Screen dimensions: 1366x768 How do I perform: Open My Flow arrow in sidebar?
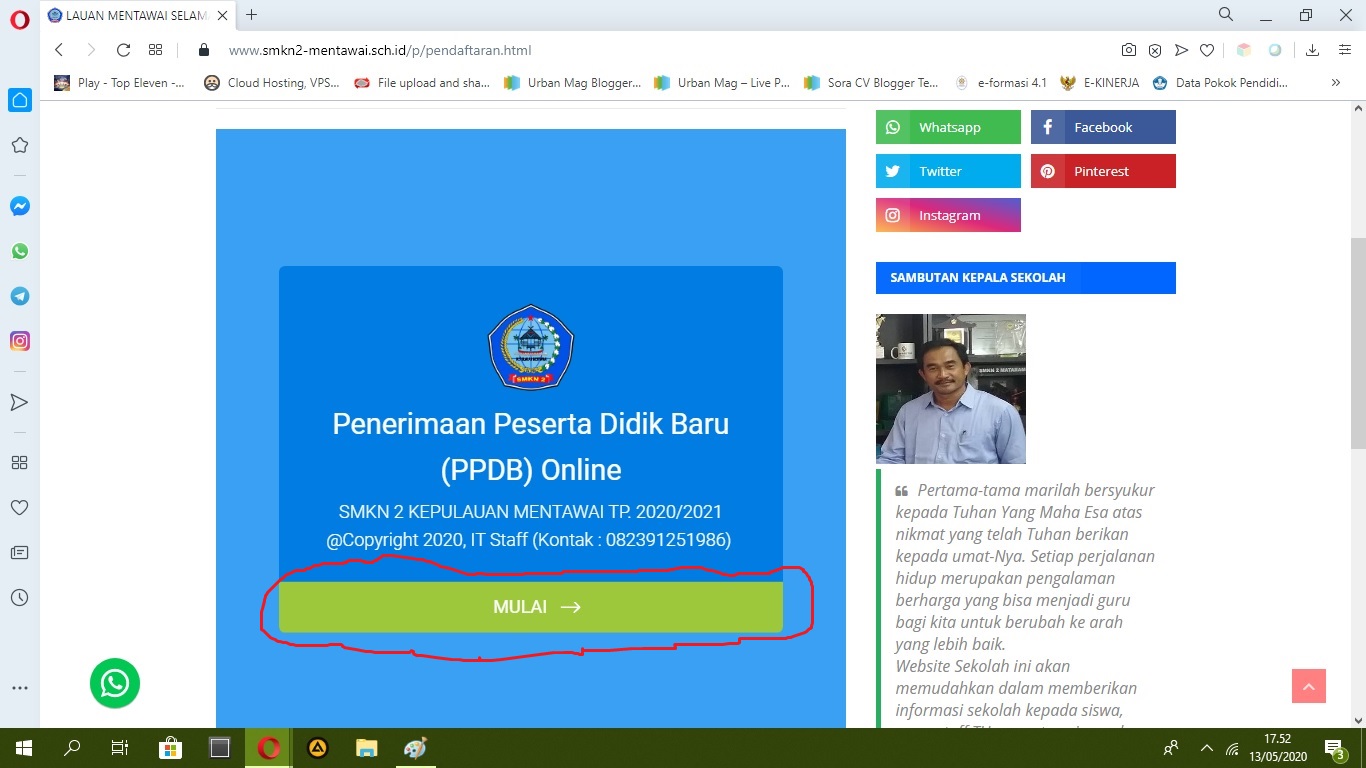[x=19, y=402]
